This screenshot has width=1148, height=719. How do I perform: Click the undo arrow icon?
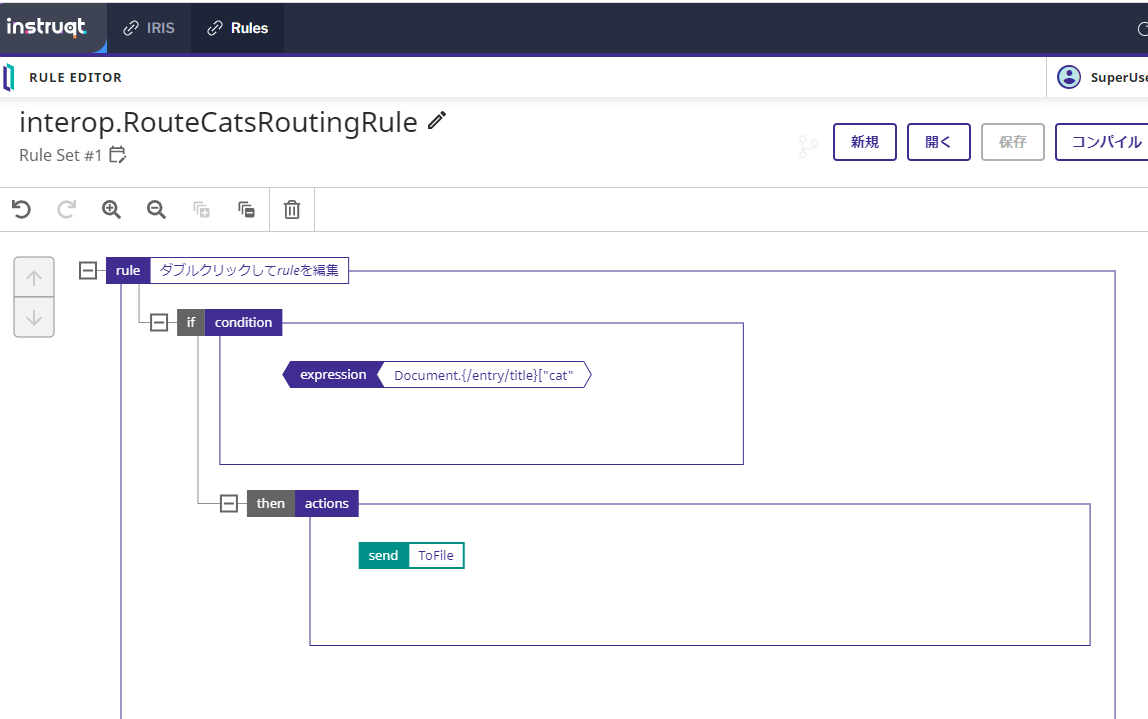[x=21, y=209]
